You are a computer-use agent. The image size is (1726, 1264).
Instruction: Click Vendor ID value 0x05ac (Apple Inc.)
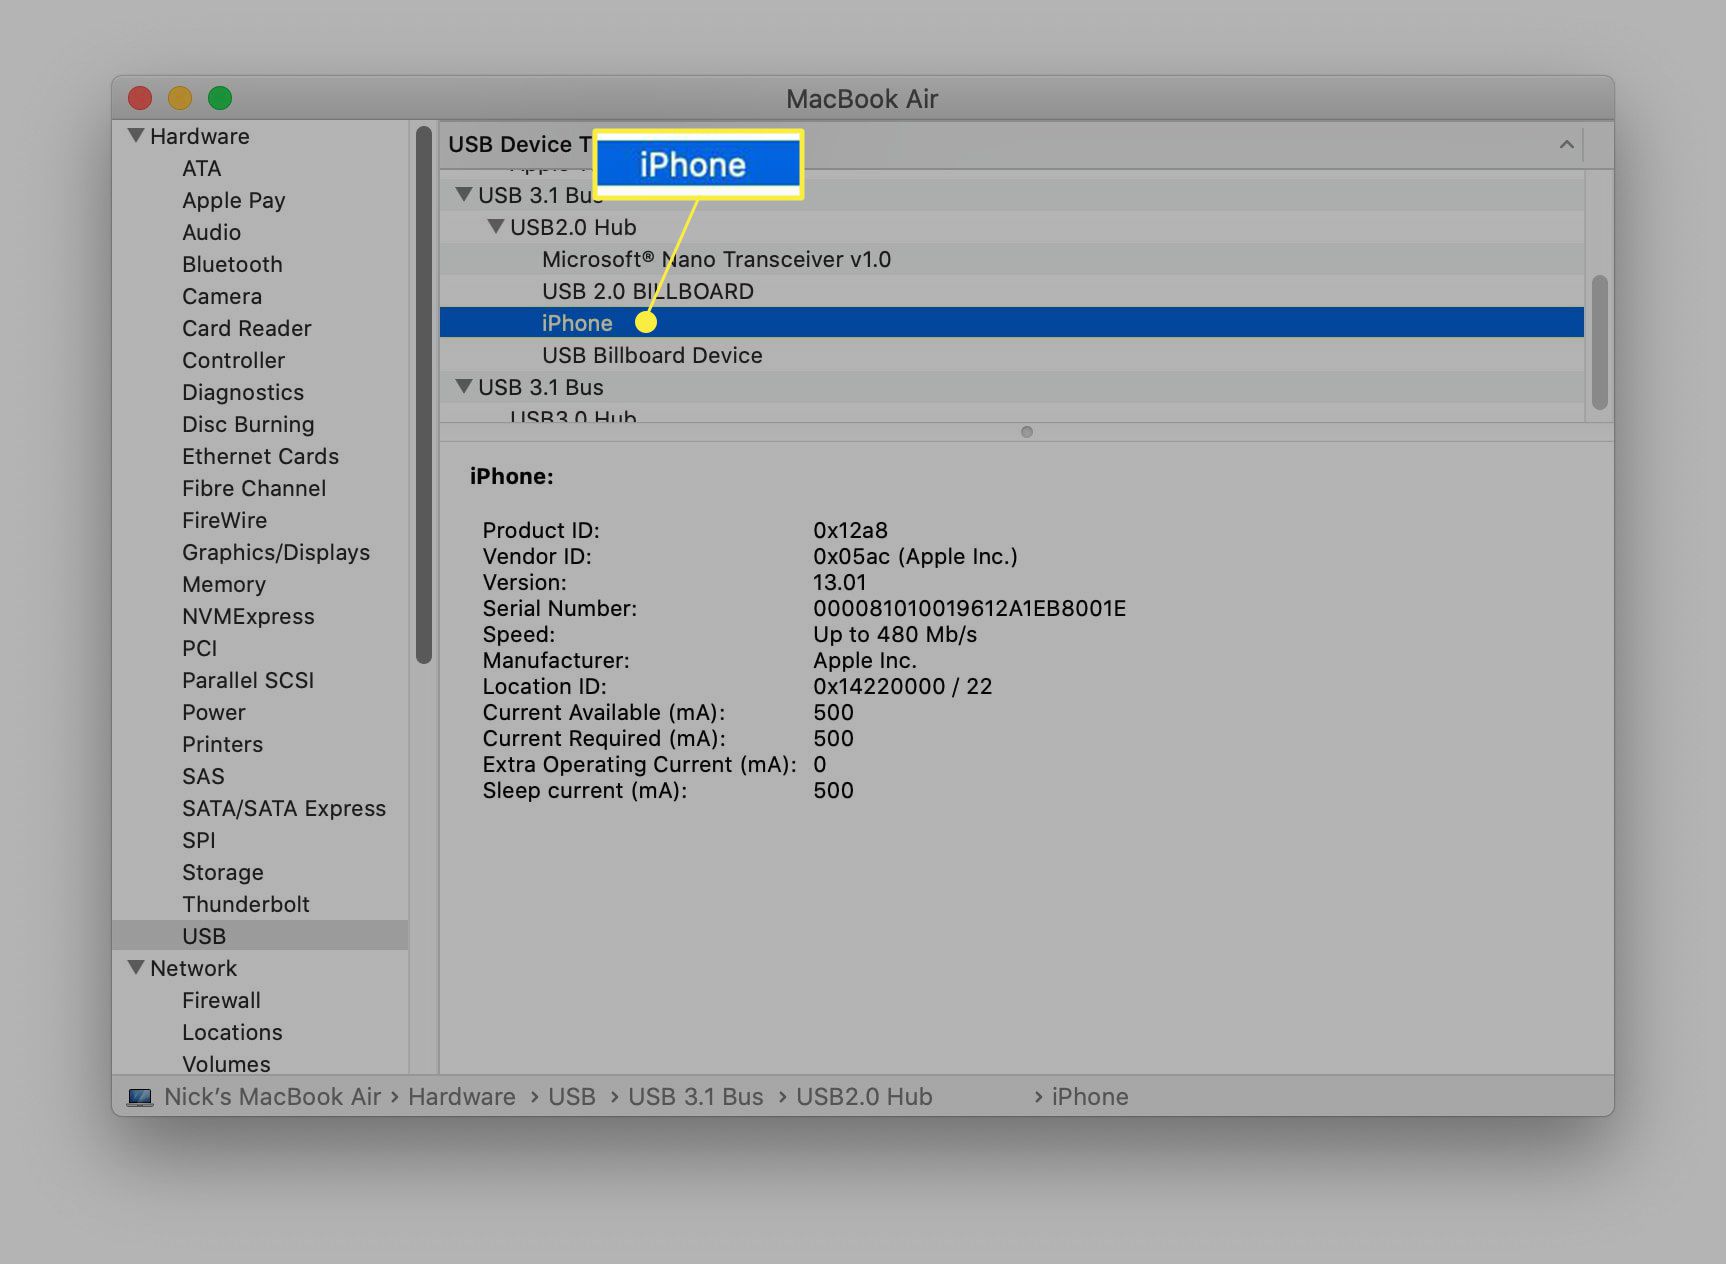pos(915,556)
